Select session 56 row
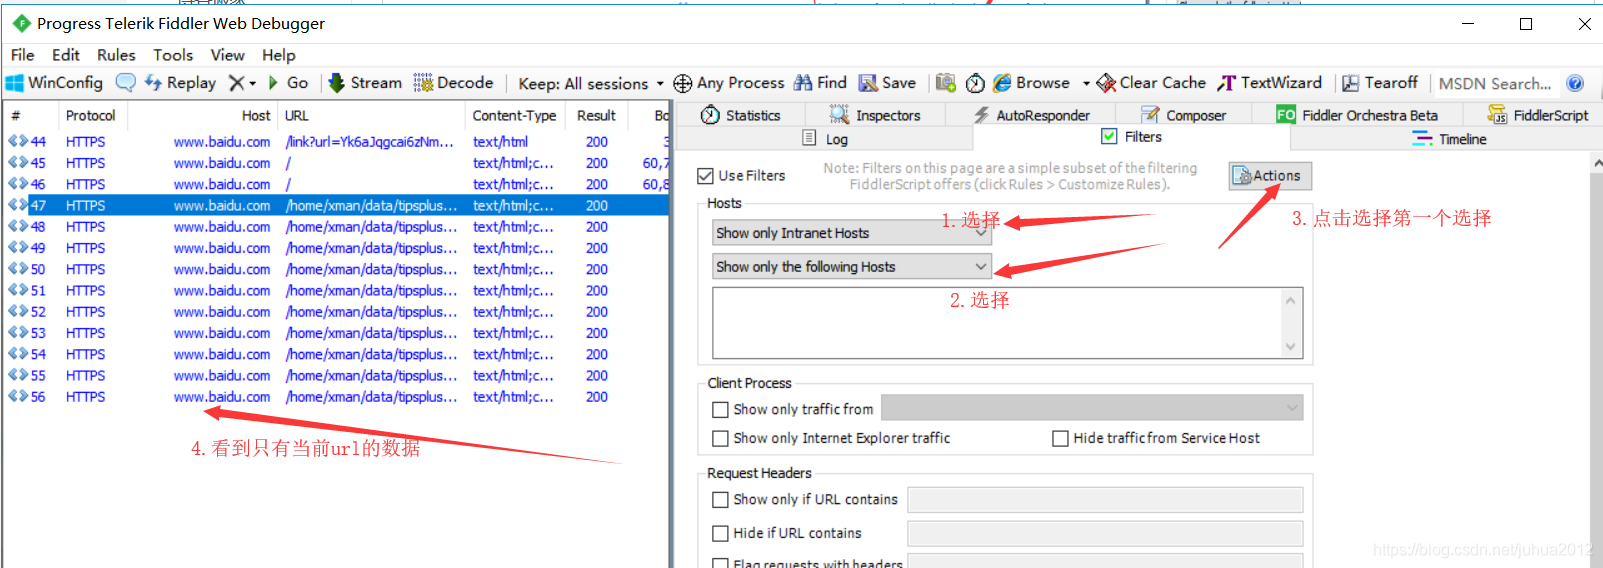Viewport: 1603px width, 568px height. click(336, 397)
